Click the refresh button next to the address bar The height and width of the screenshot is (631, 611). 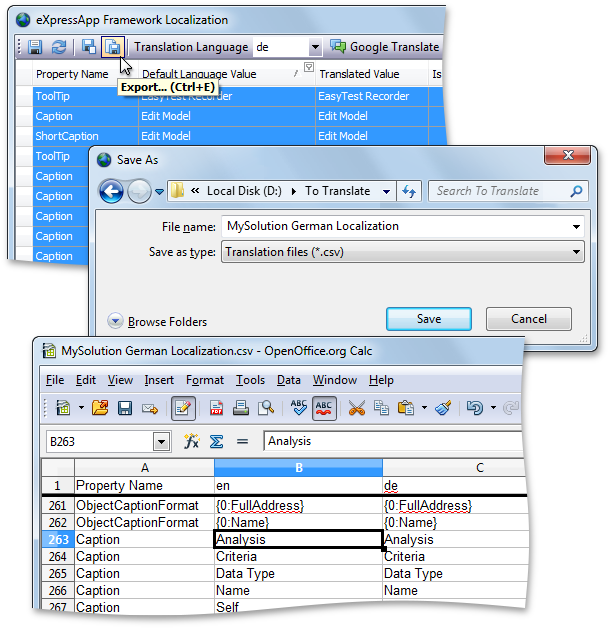409,191
